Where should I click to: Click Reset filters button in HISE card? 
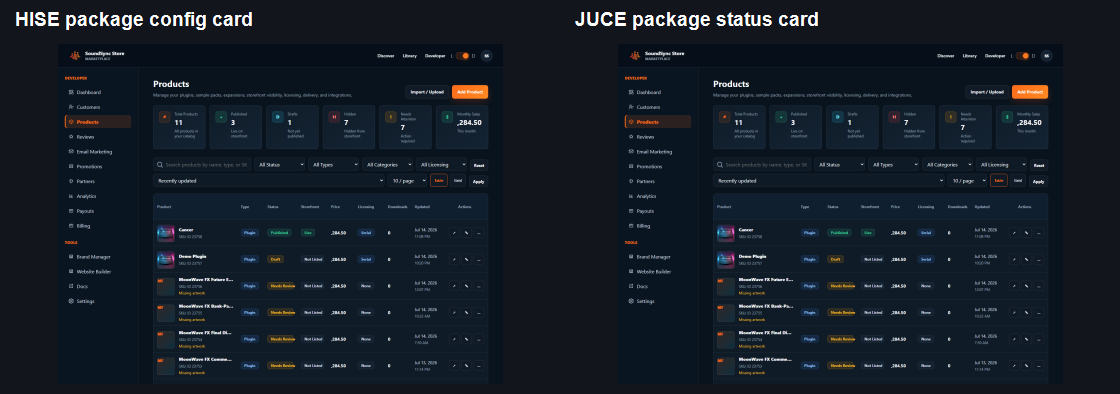click(x=479, y=165)
